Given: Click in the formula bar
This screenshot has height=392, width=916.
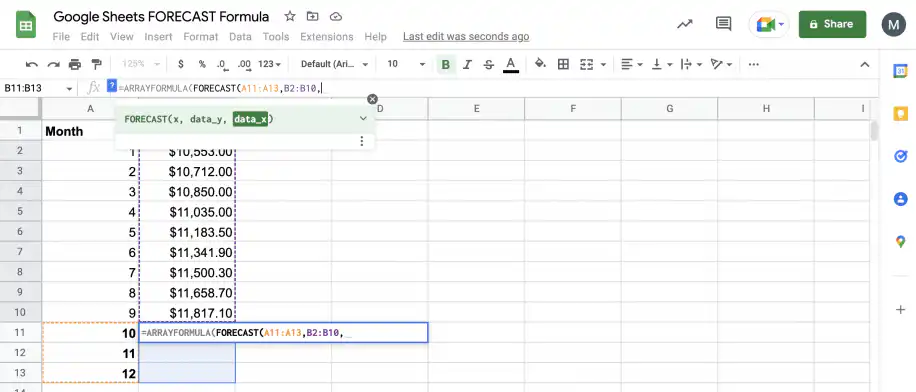Looking at the screenshot, I should (497, 88).
